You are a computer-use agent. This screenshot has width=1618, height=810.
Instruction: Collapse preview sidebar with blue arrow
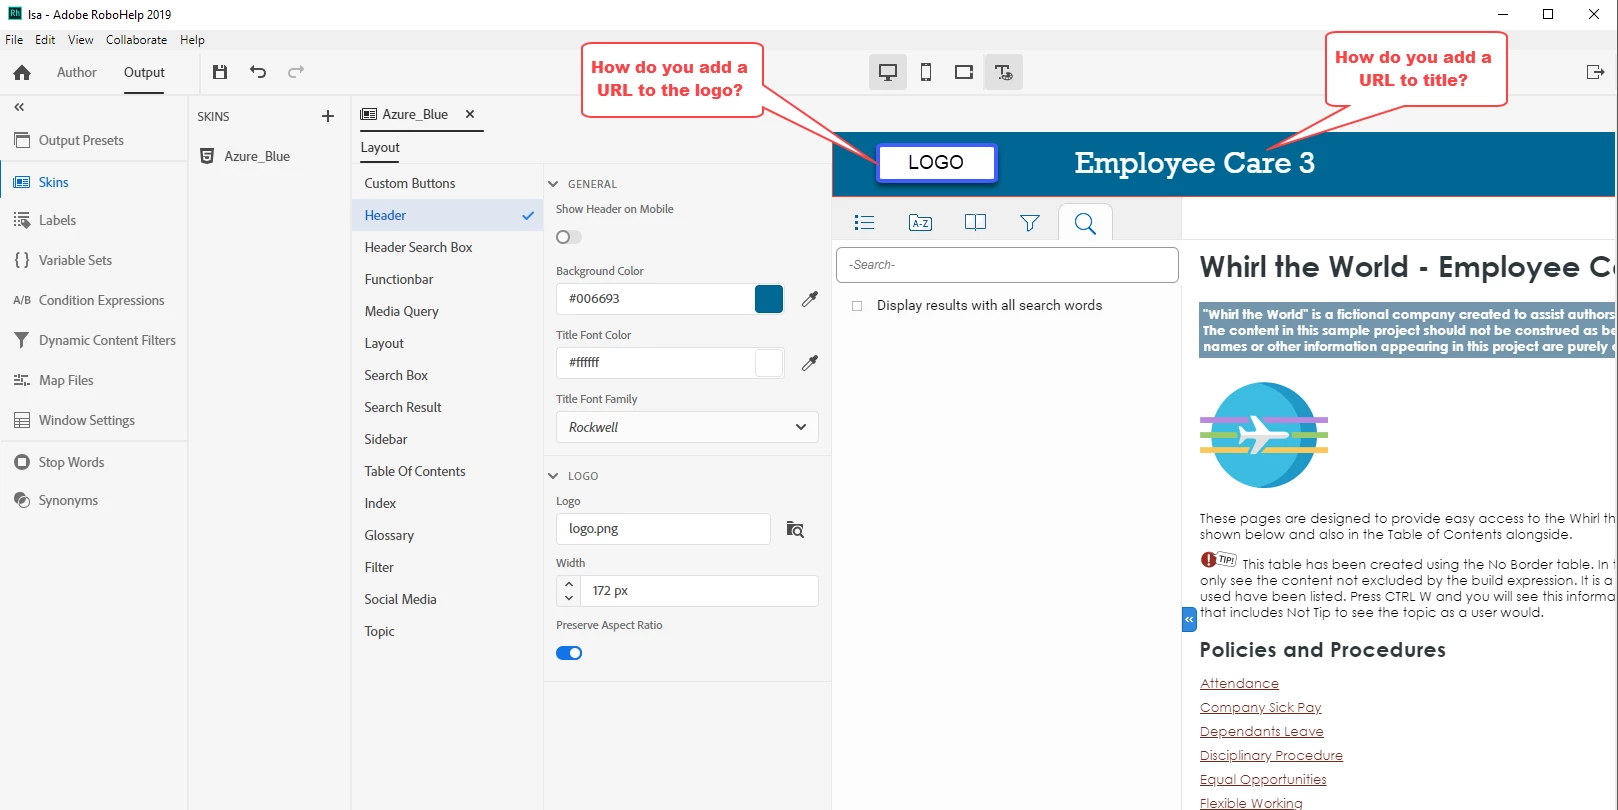coord(1189,620)
